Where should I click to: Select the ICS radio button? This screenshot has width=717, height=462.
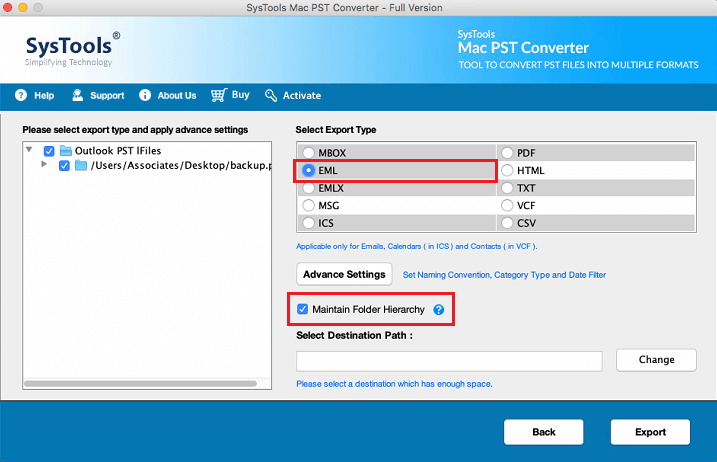[309, 223]
